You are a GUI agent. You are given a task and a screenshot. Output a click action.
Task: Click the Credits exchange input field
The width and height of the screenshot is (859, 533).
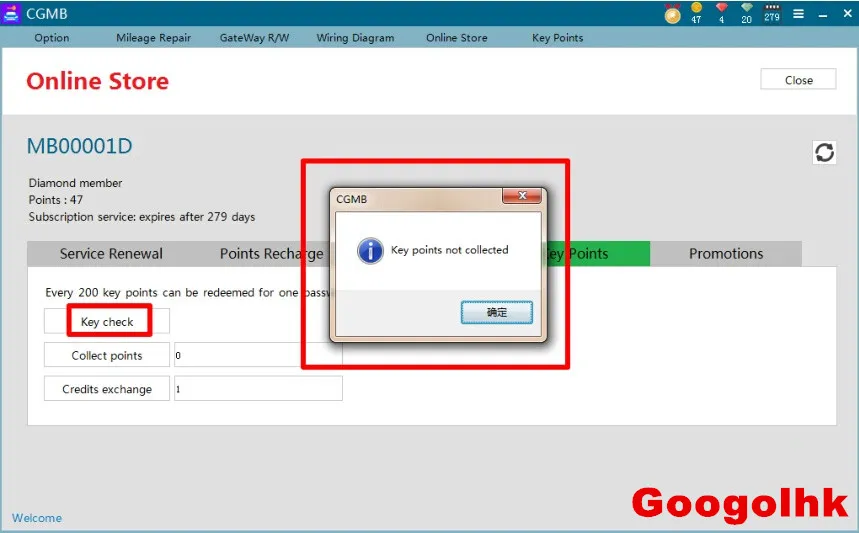[258, 389]
